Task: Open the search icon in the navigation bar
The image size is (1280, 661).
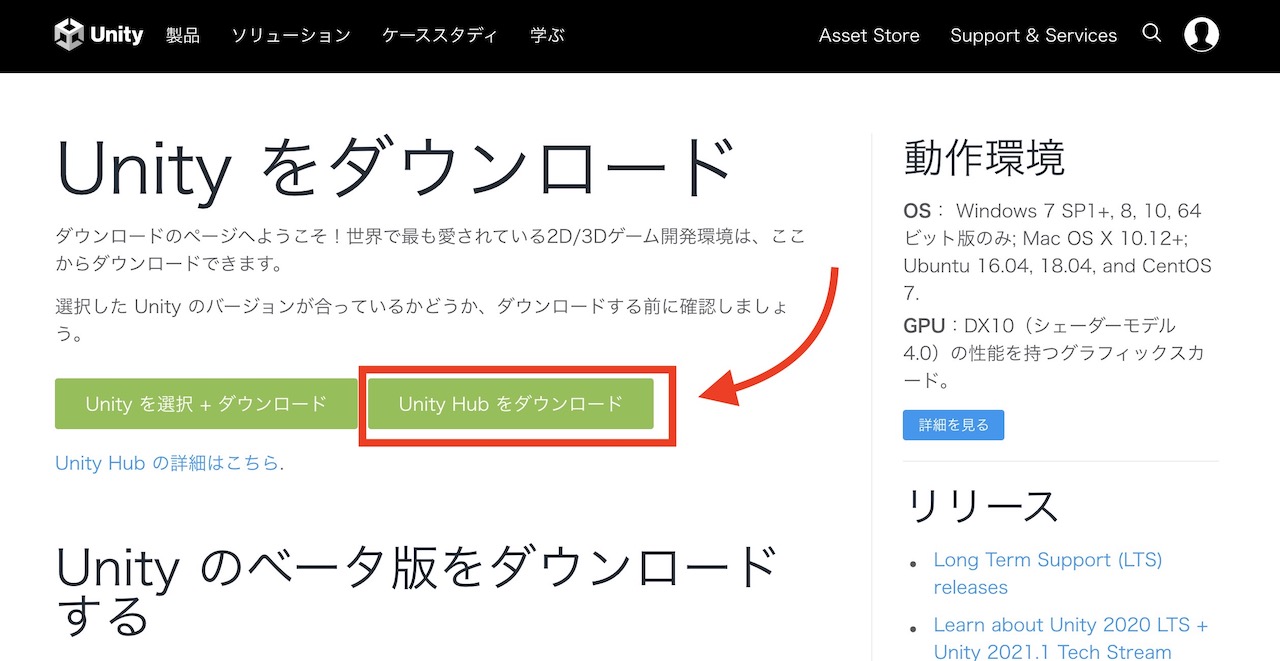Action: [x=1151, y=34]
